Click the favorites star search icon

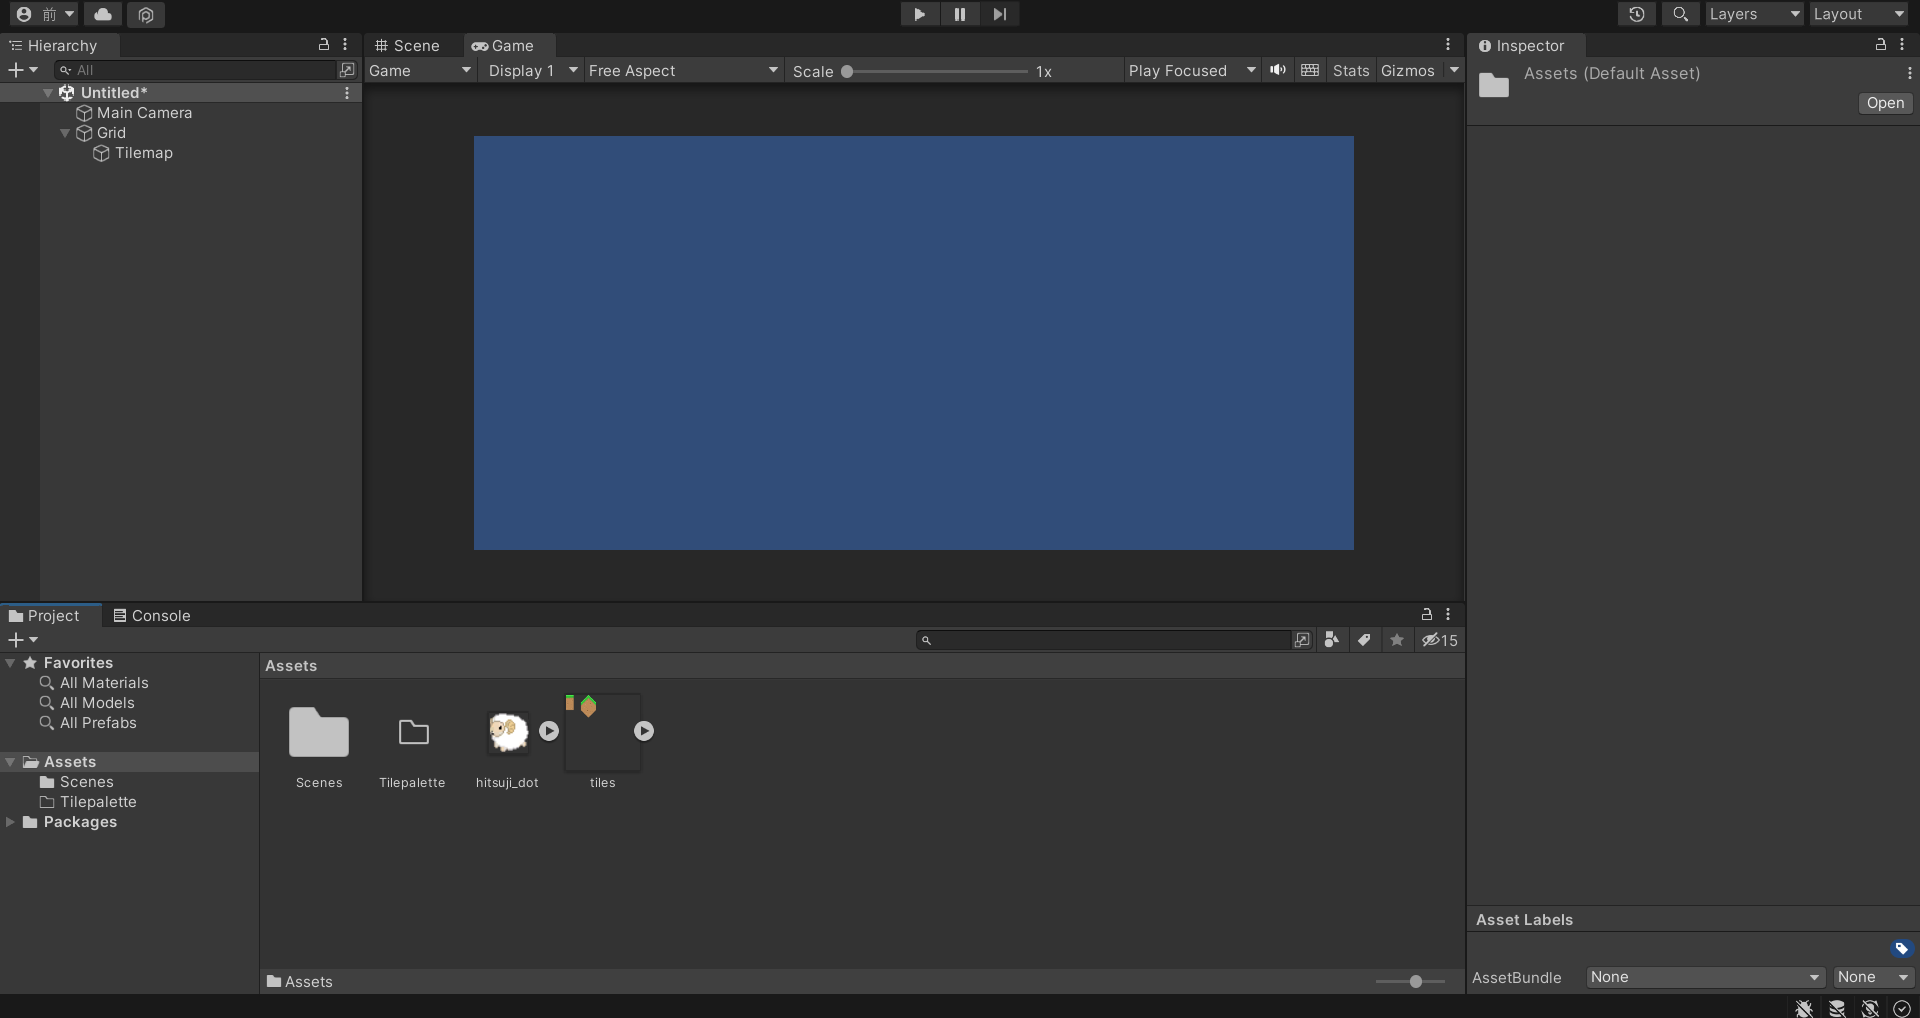coord(1397,640)
